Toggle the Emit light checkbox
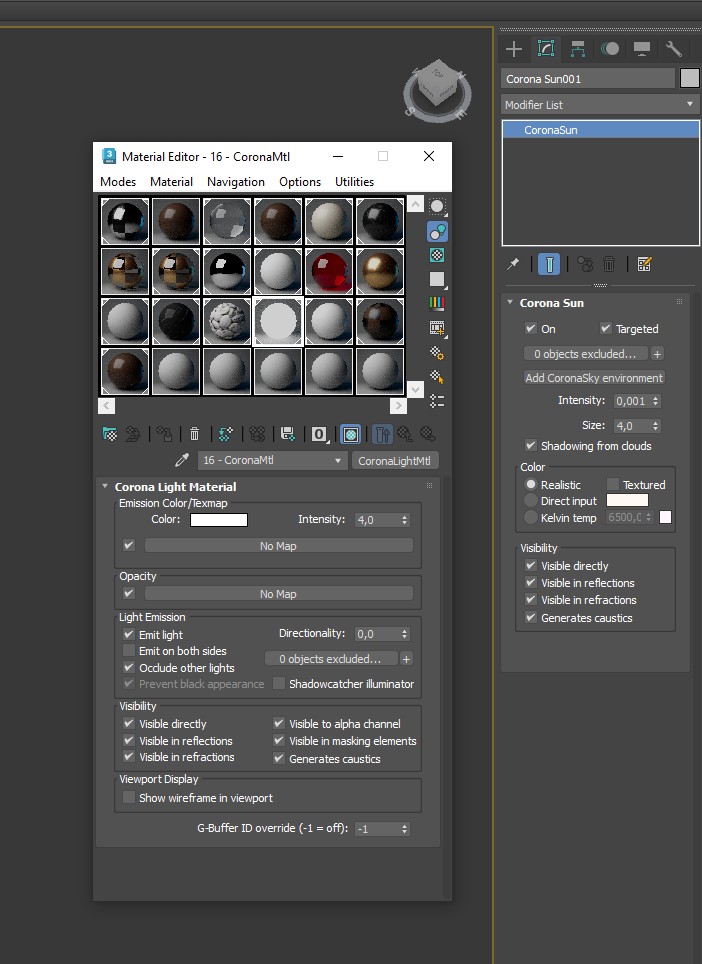 tap(128, 634)
